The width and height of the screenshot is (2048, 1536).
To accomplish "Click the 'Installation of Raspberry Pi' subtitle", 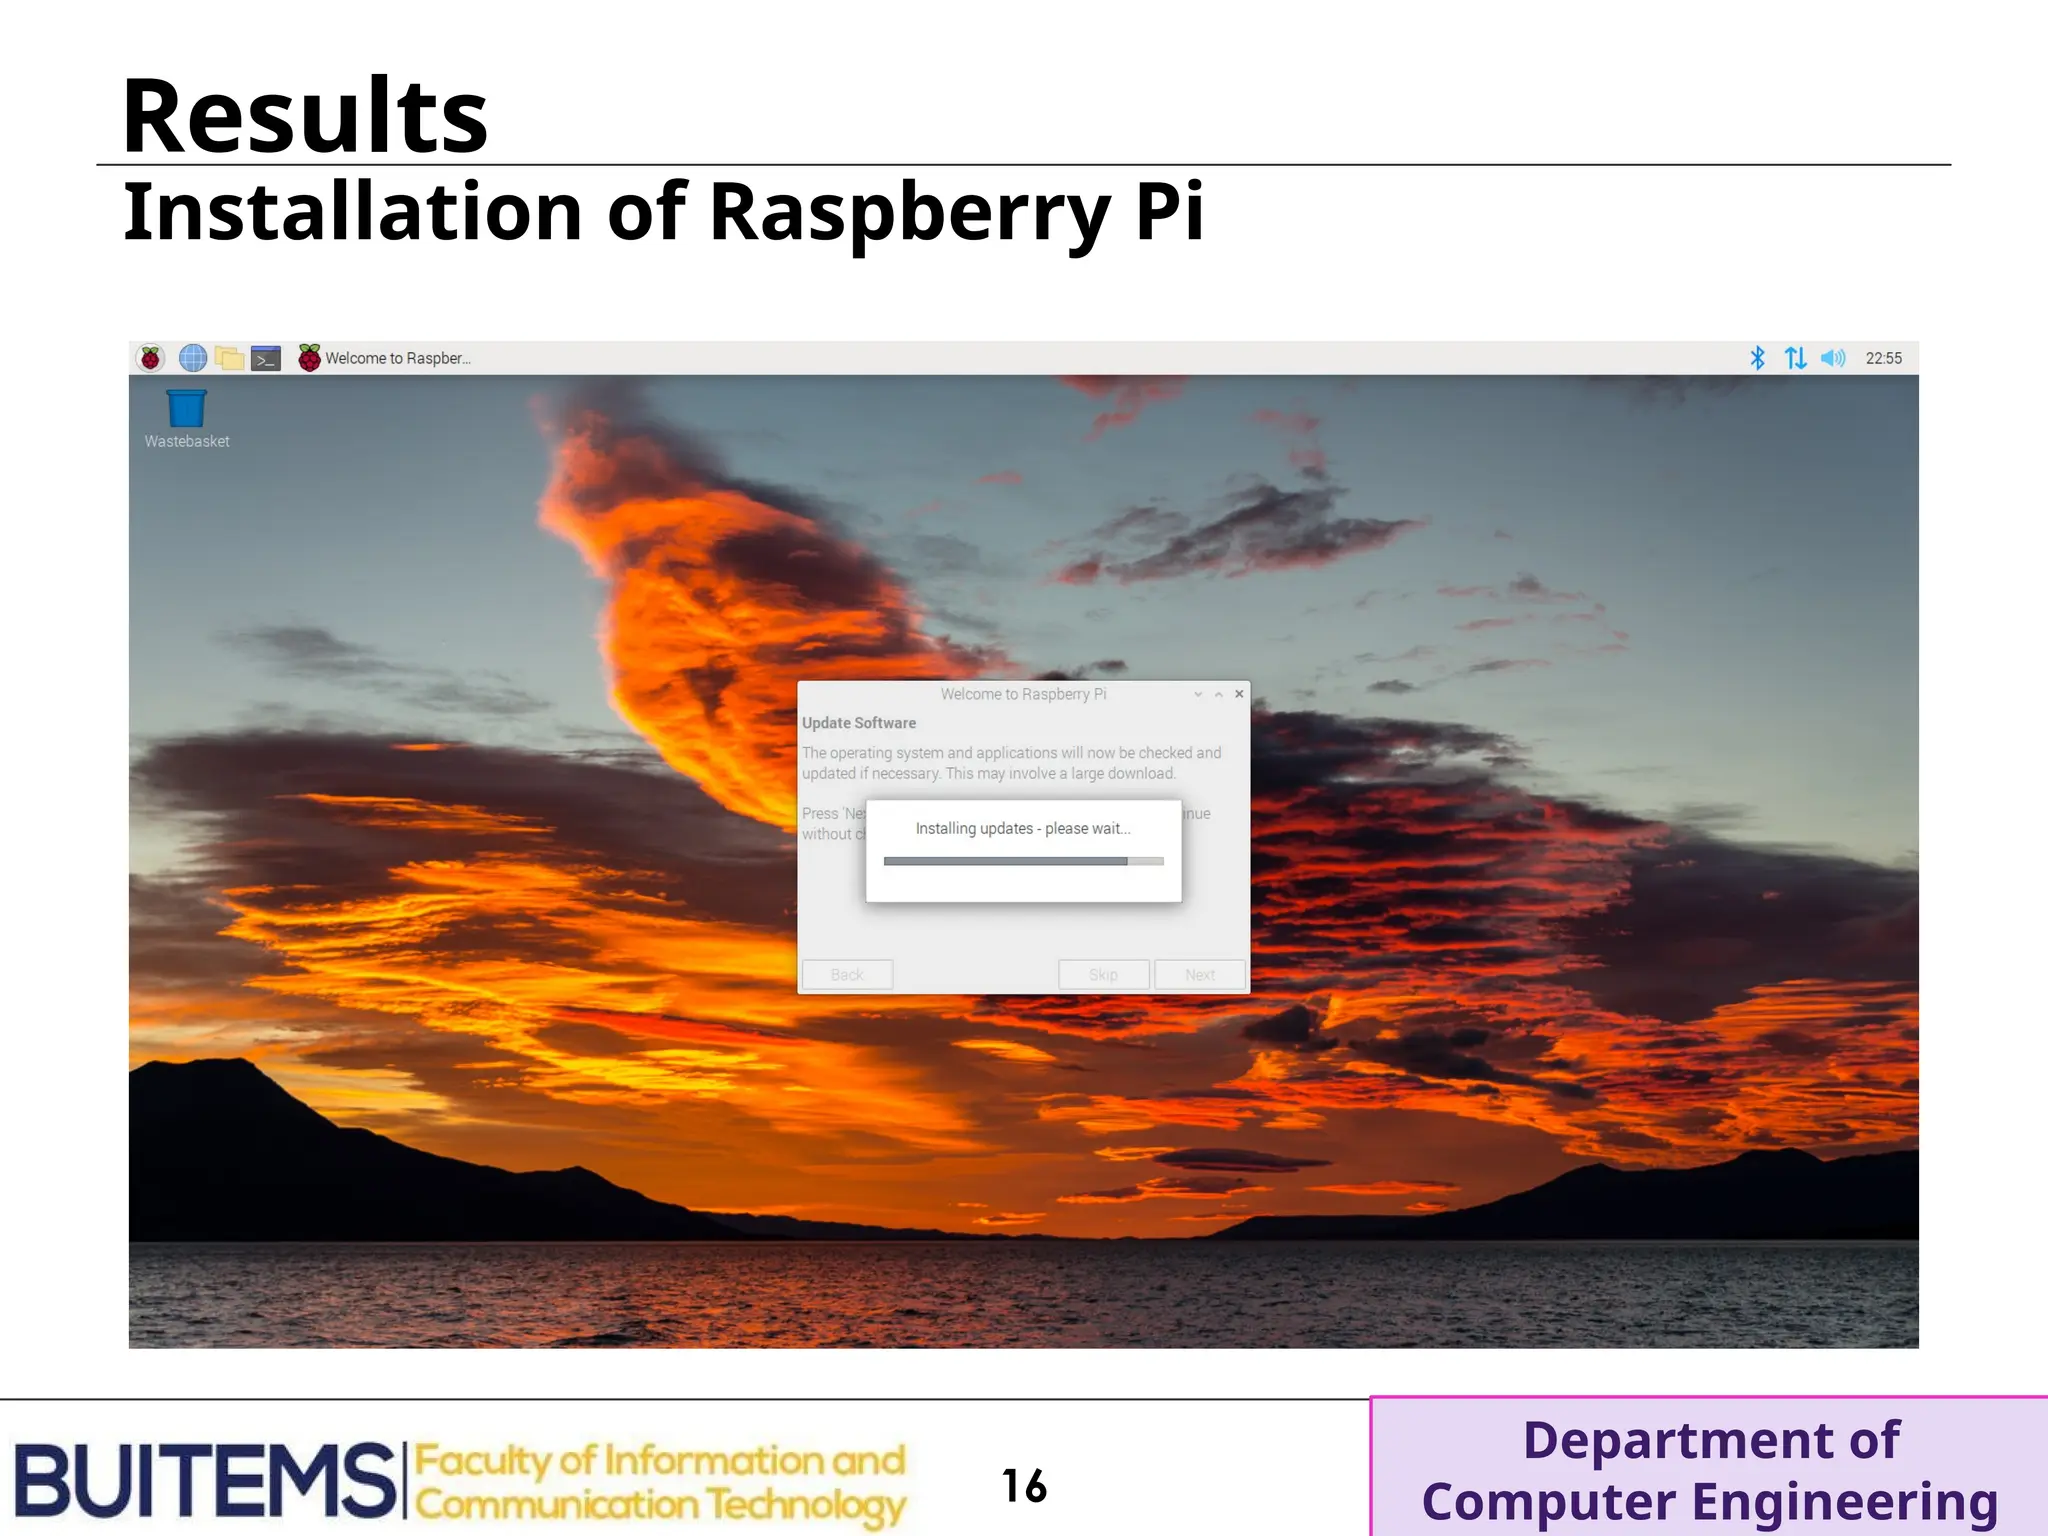I will tap(663, 213).
